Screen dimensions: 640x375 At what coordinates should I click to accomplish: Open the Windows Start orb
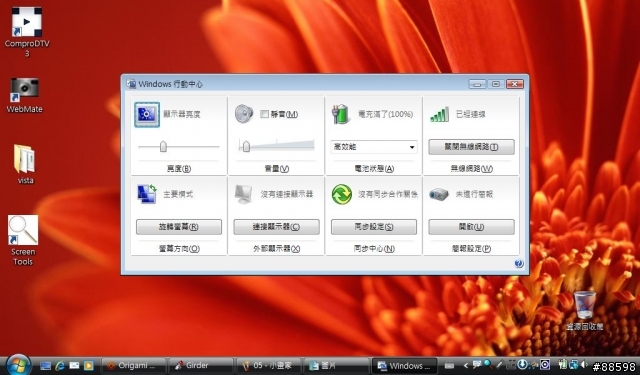click(18, 365)
